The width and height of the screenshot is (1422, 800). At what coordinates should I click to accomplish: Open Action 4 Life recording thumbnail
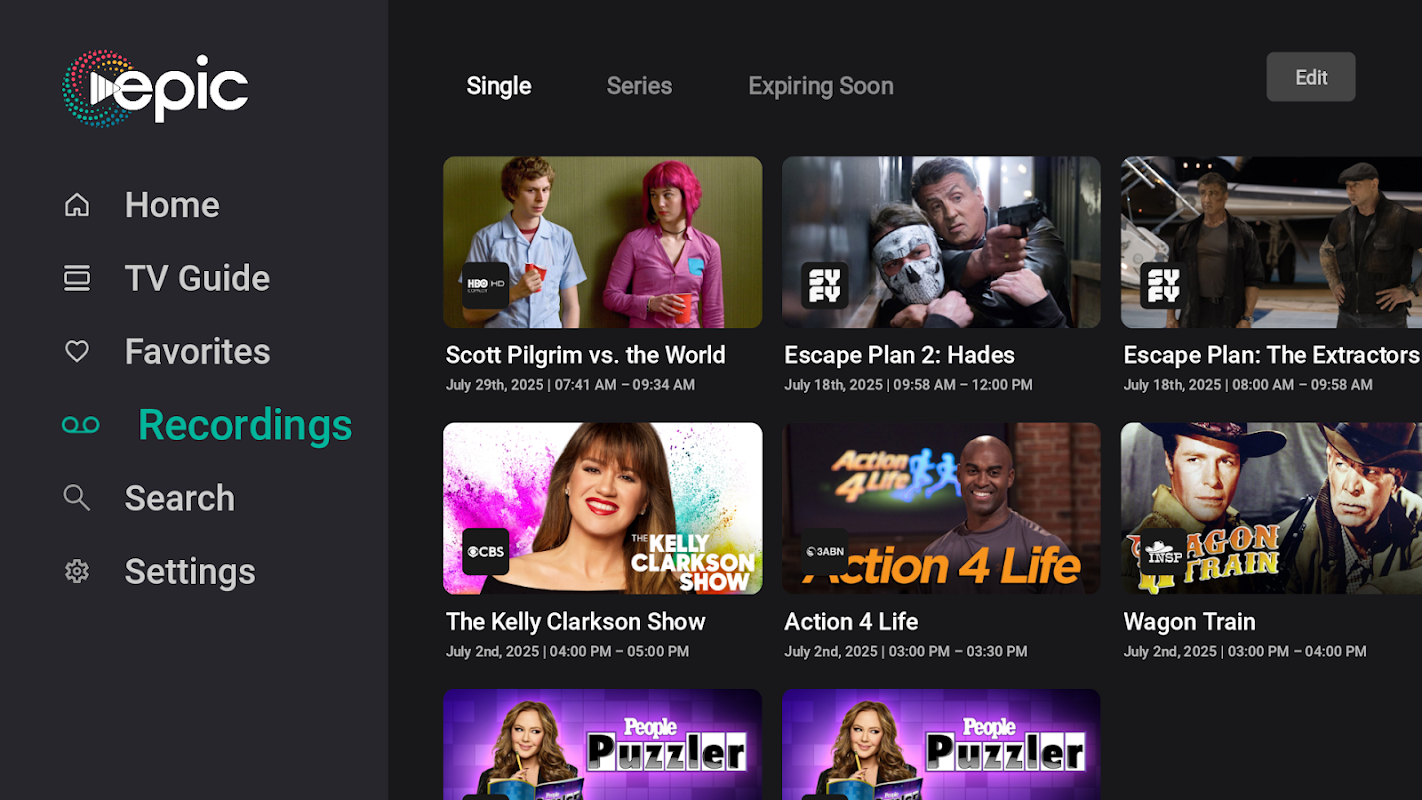pos(941,508)
